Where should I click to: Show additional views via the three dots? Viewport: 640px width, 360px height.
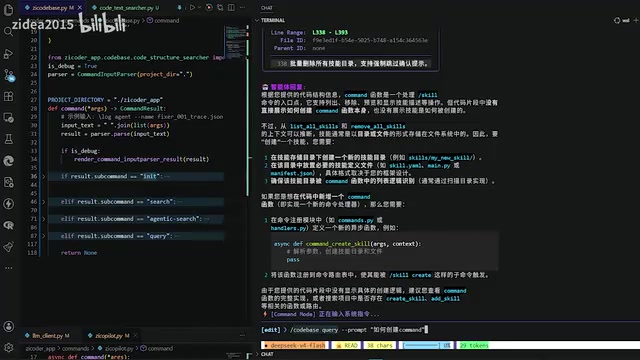9,268
